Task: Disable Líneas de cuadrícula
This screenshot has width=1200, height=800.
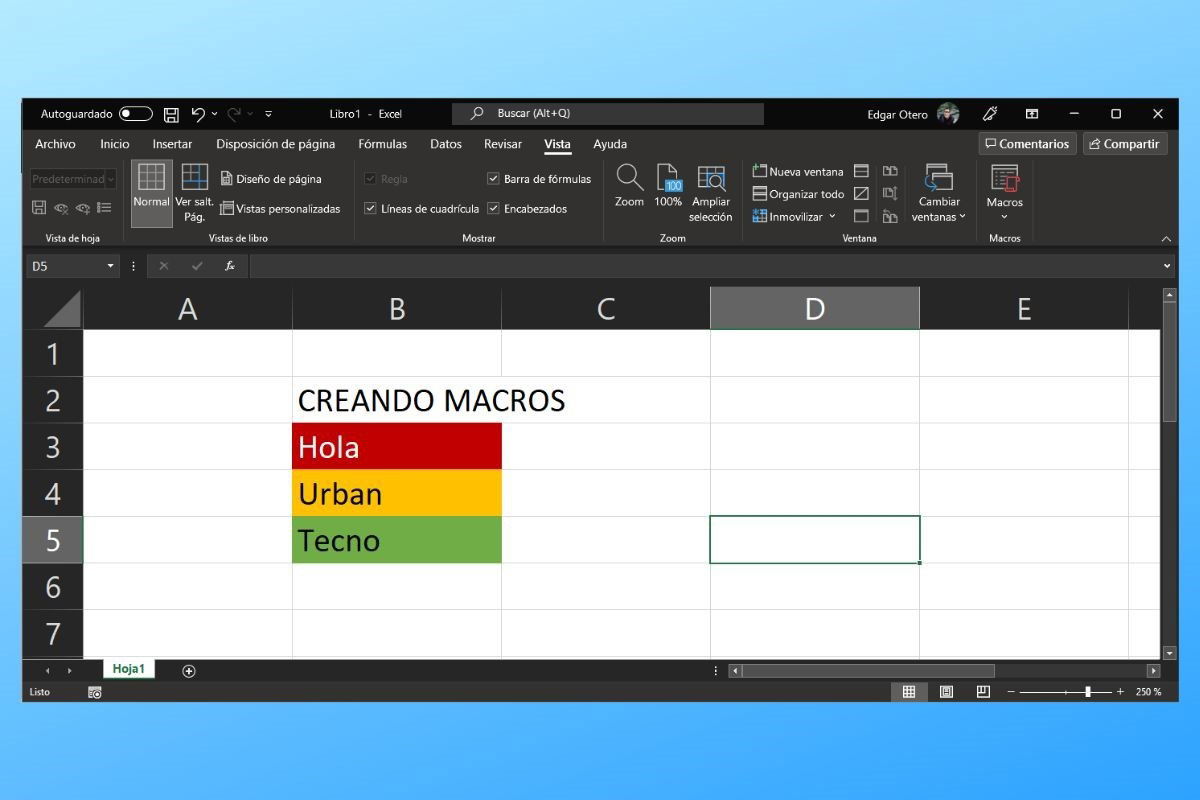Action: click(x=371, y=208)
